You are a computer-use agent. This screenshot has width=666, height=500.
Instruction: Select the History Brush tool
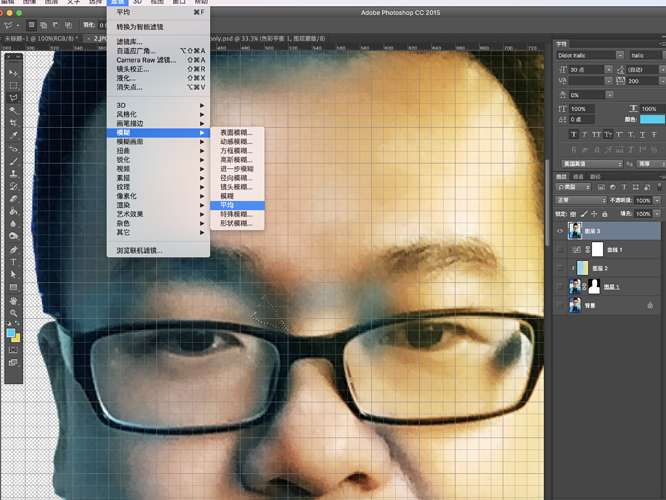(x=13, y=186)
